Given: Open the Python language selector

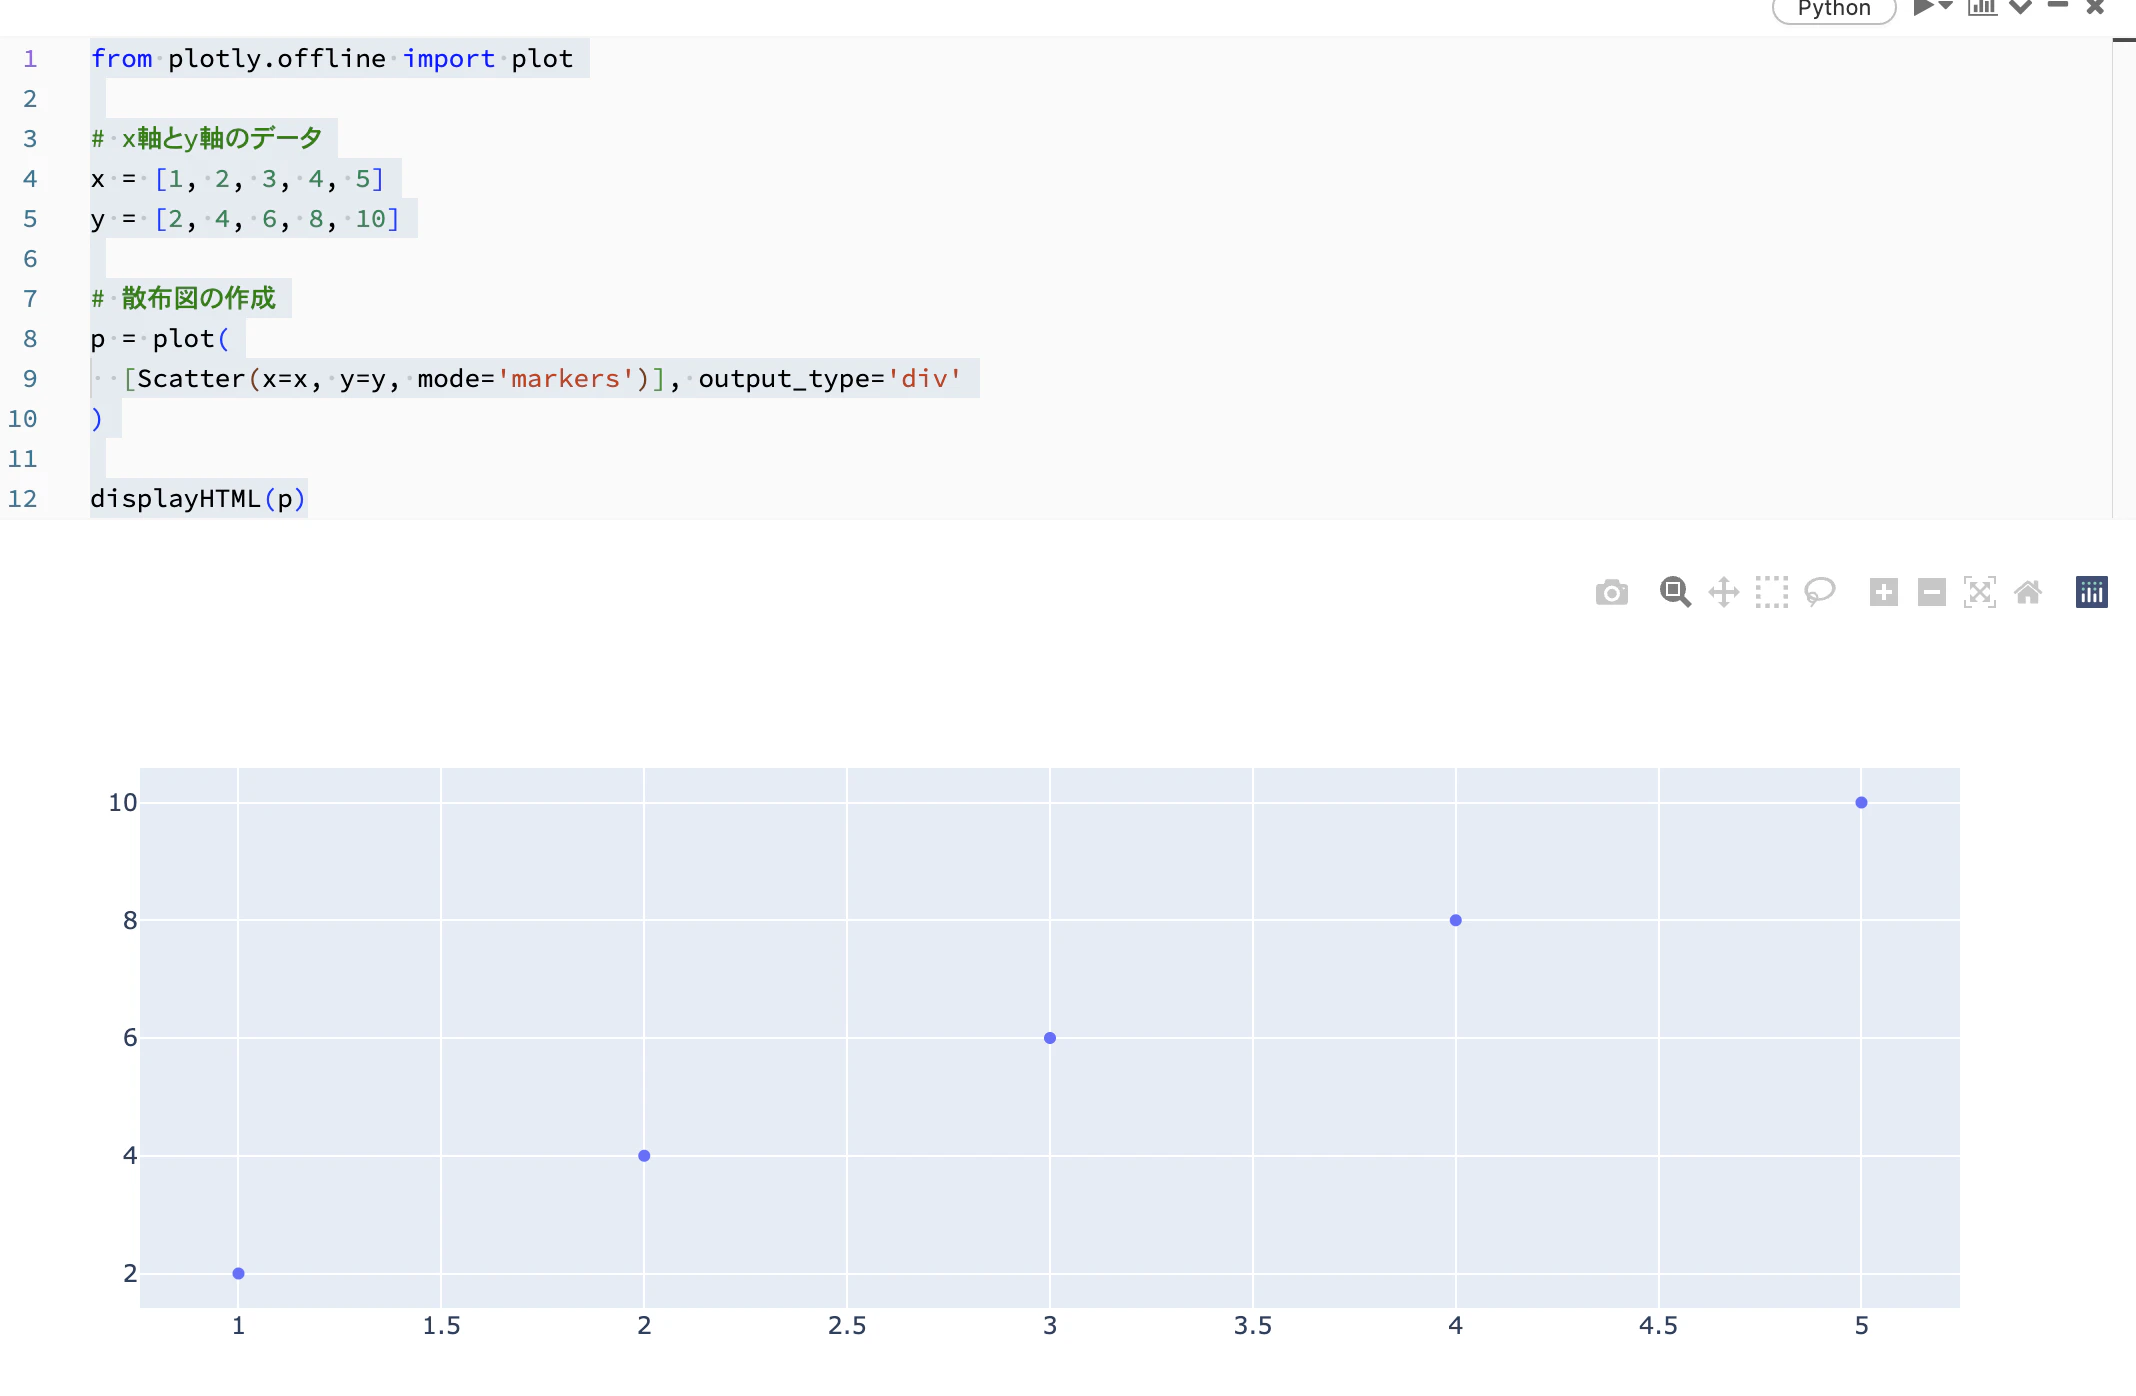Looking at the screenshot, I should click(x=1834, y=9).
